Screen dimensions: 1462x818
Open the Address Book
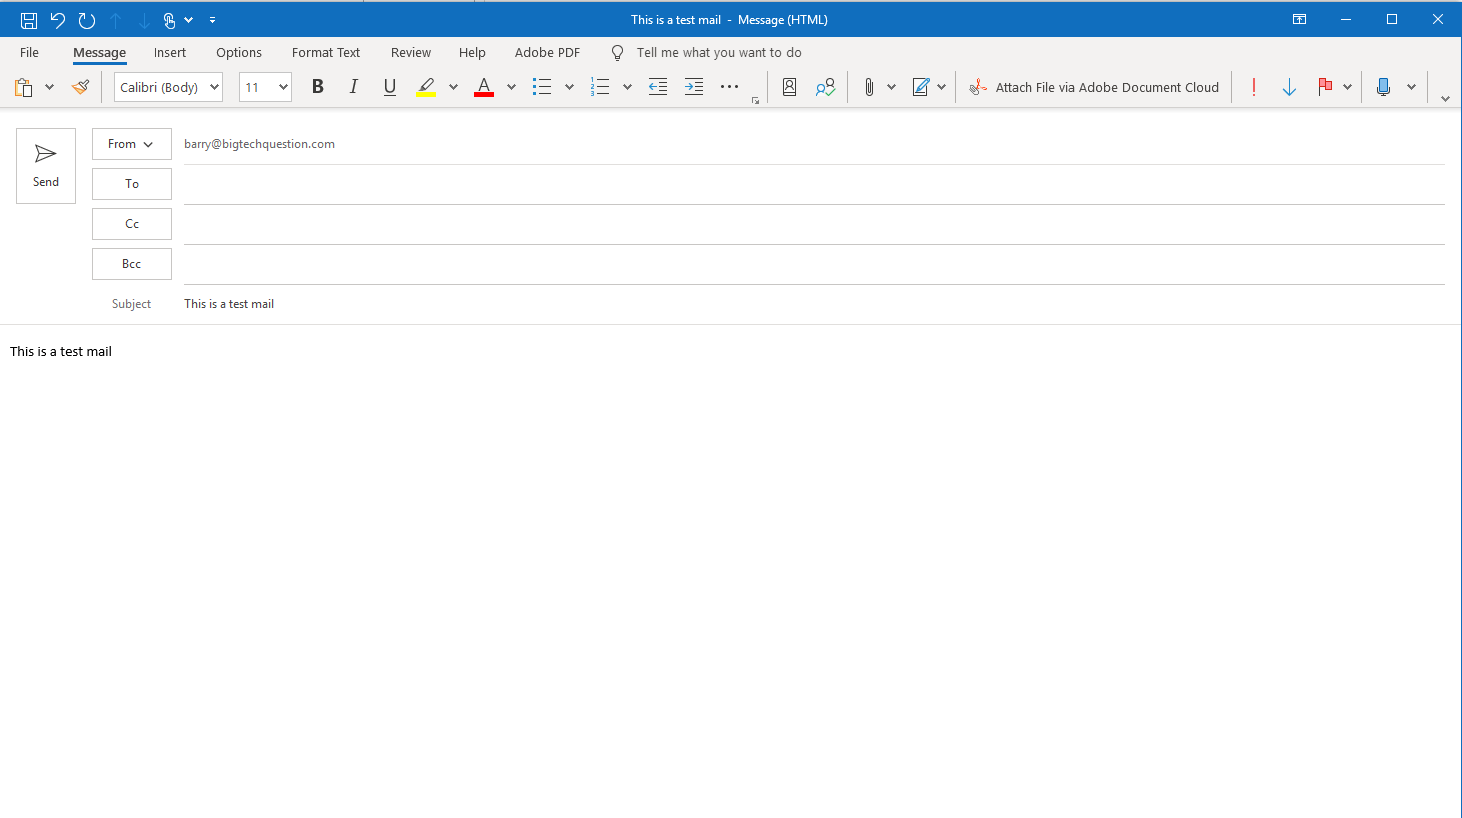(x=789, y=87)
